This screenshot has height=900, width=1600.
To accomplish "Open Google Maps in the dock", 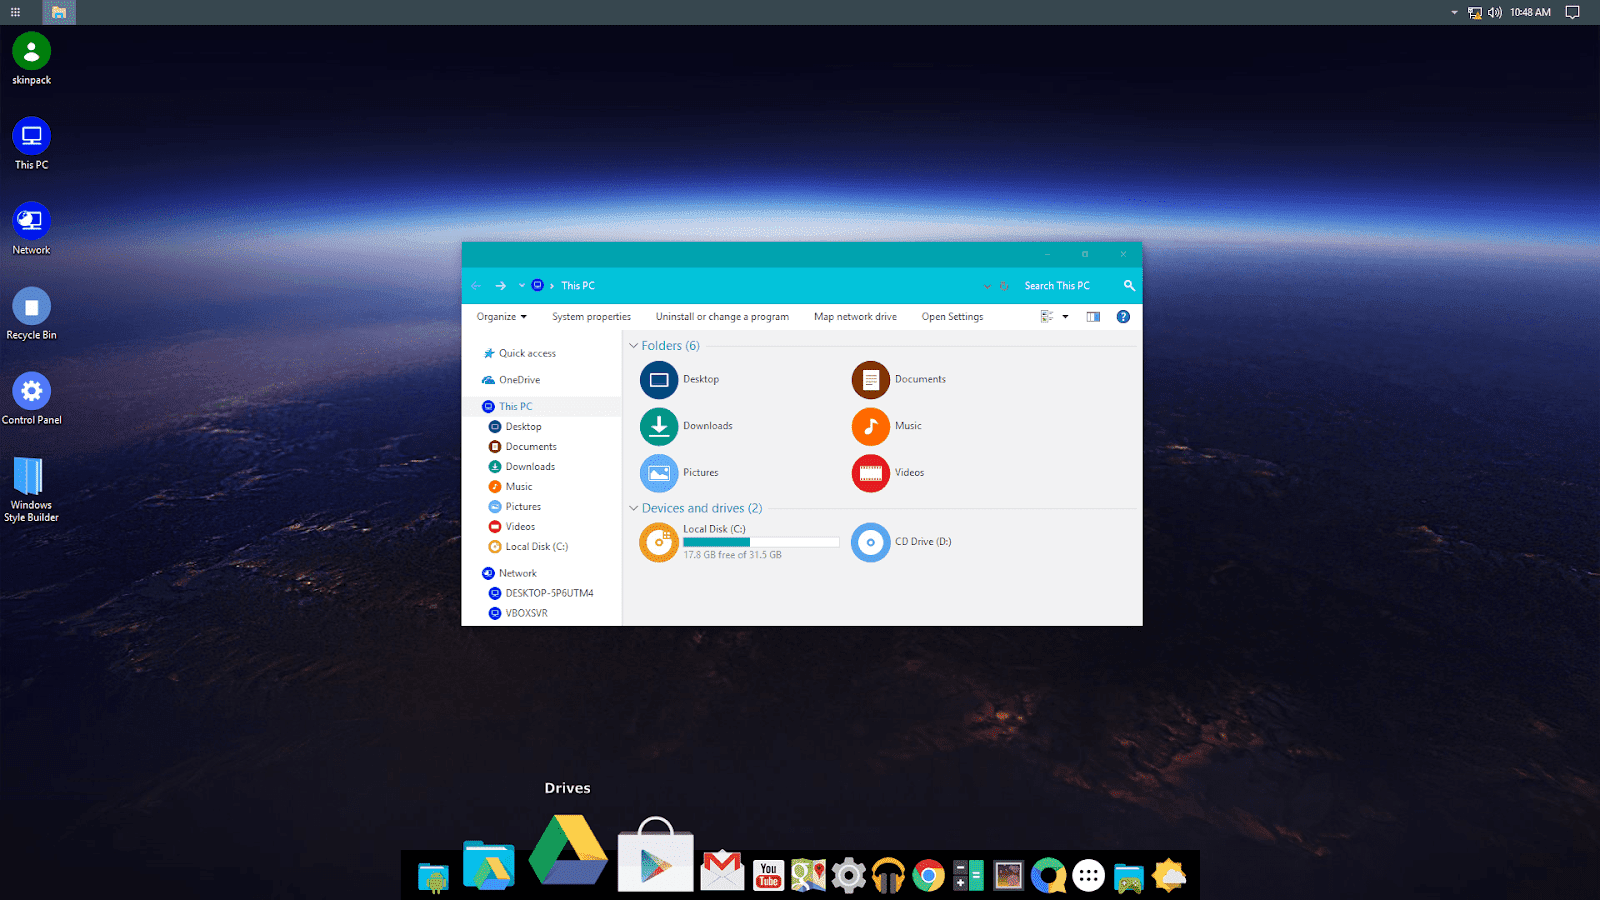I will click(808, 873).
